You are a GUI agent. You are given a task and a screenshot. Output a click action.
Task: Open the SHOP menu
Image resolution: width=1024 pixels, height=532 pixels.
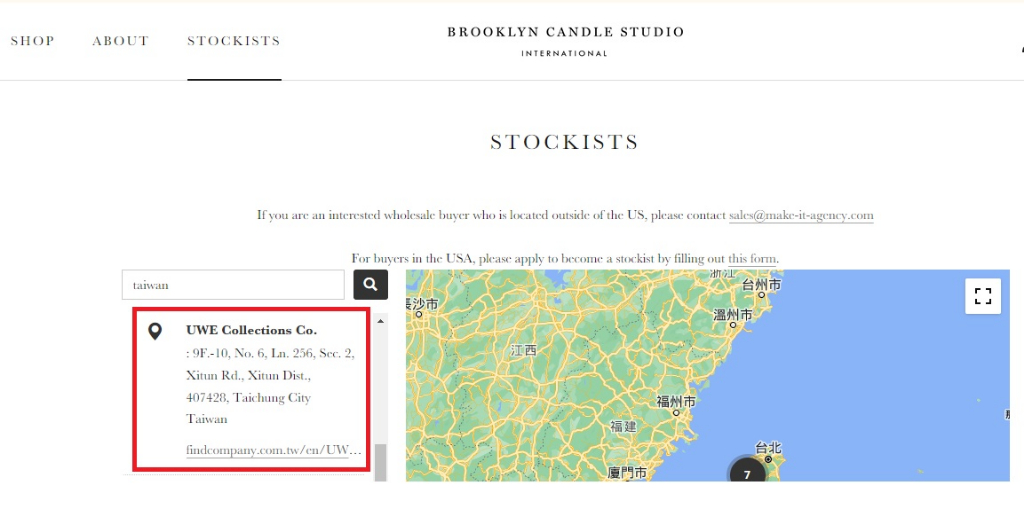[33, 41]
